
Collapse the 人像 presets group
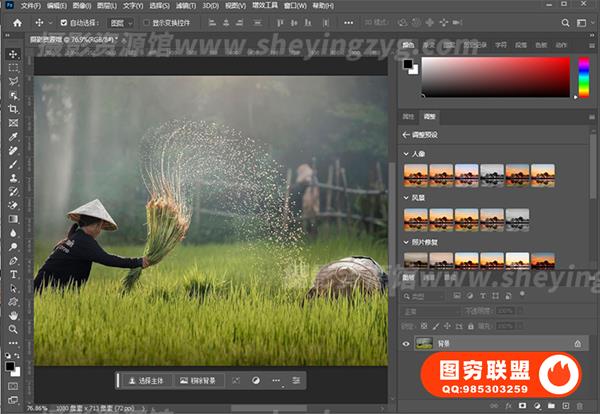(x=406, y=154)
